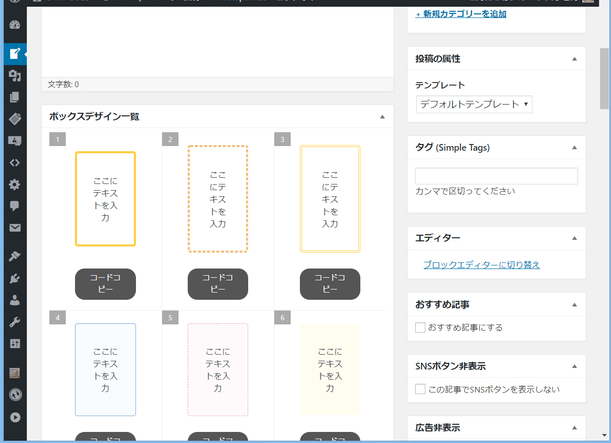The width and height of the screenshot is (611, 443).
Task: Open the Settings sliders icon
Action: tap(15, 344)
